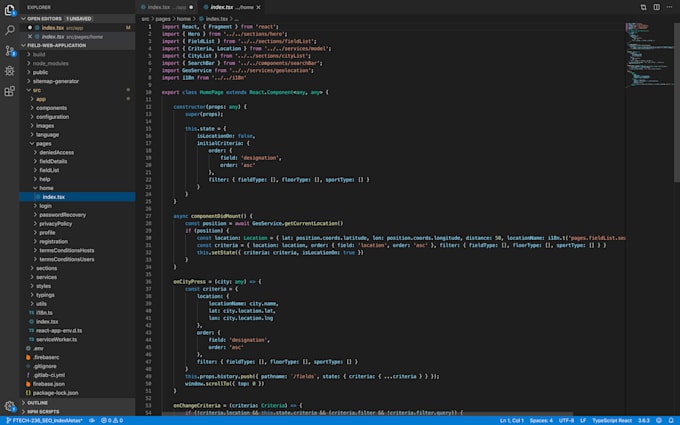Change end of line sequence LF
This screenshot has height=425, width=680.
[x=583, y=421]
